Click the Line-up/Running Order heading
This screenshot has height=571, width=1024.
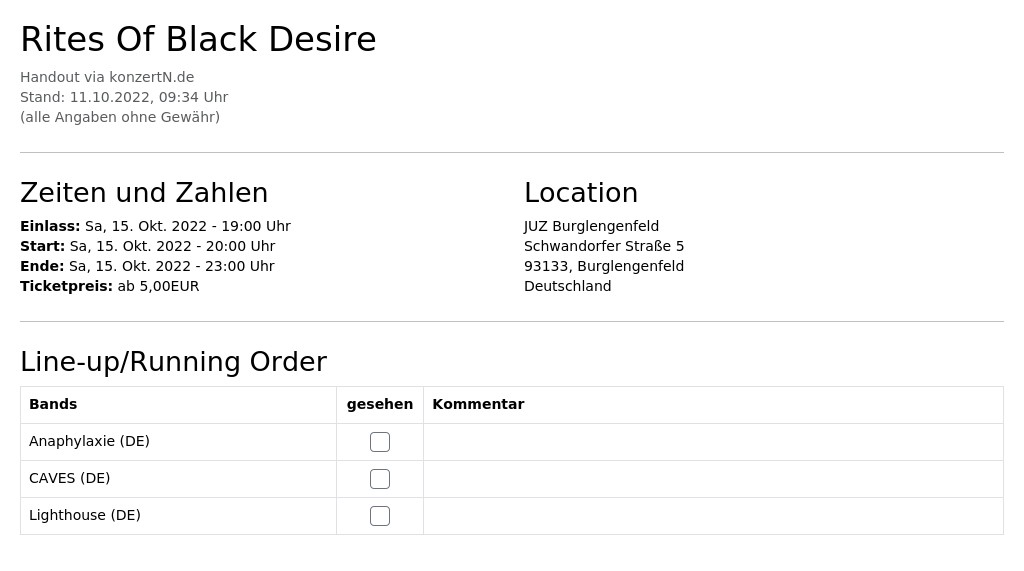pyautogui.click(x=174, y=362)
